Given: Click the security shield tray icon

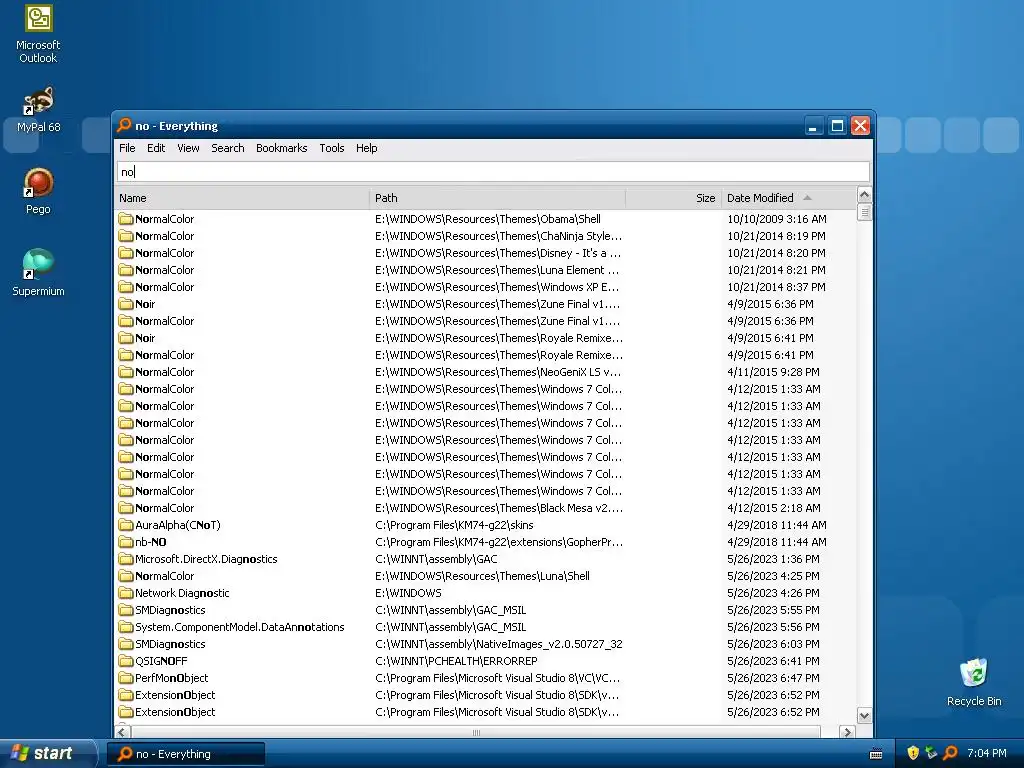Looking at the screenshot, I should click(913, 753).
